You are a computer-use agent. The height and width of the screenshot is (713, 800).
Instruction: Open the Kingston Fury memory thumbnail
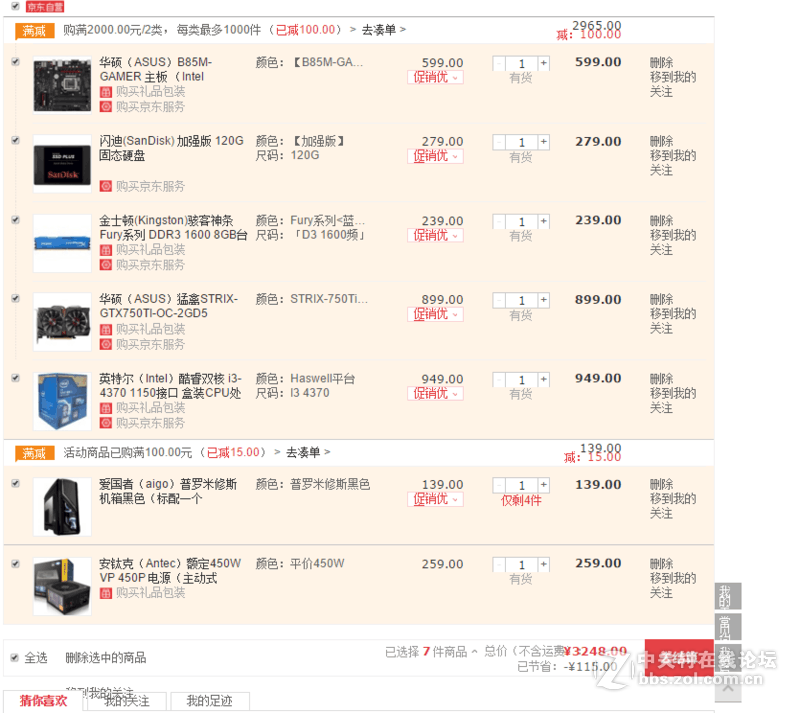pos(62,243)
